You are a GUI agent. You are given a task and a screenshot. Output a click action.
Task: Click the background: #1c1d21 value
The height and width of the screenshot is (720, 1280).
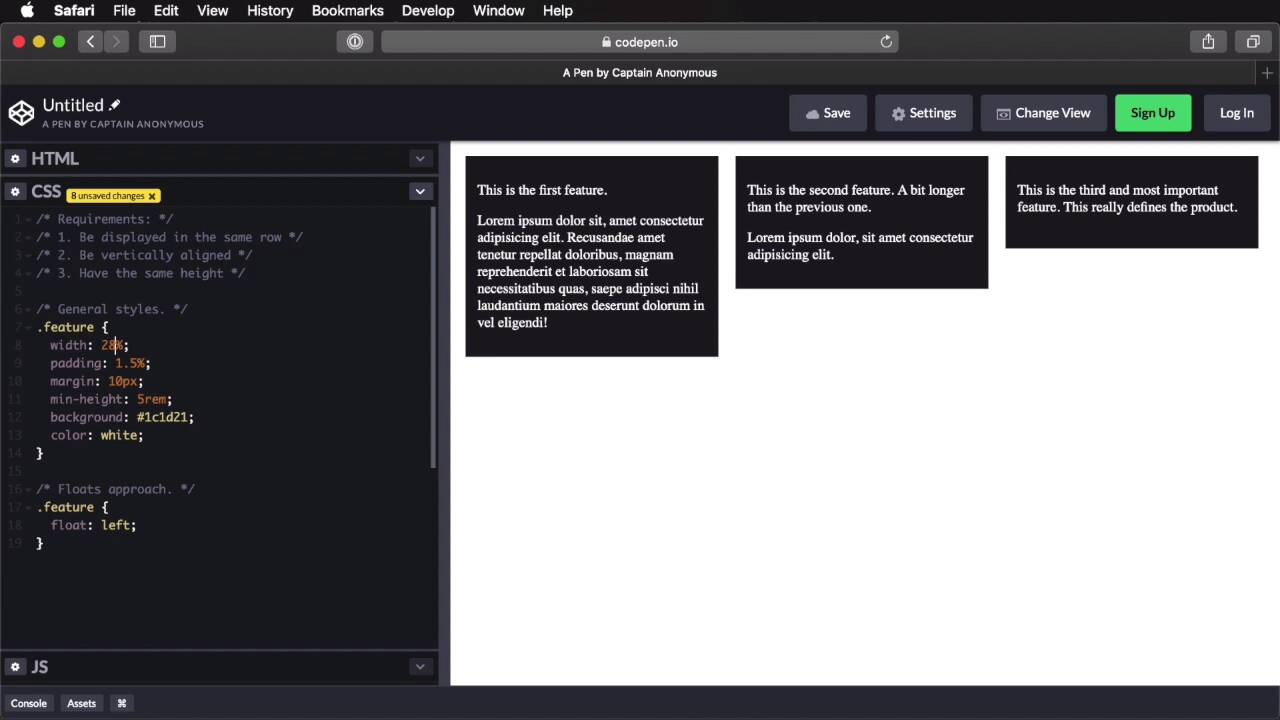tap(162, 417)
